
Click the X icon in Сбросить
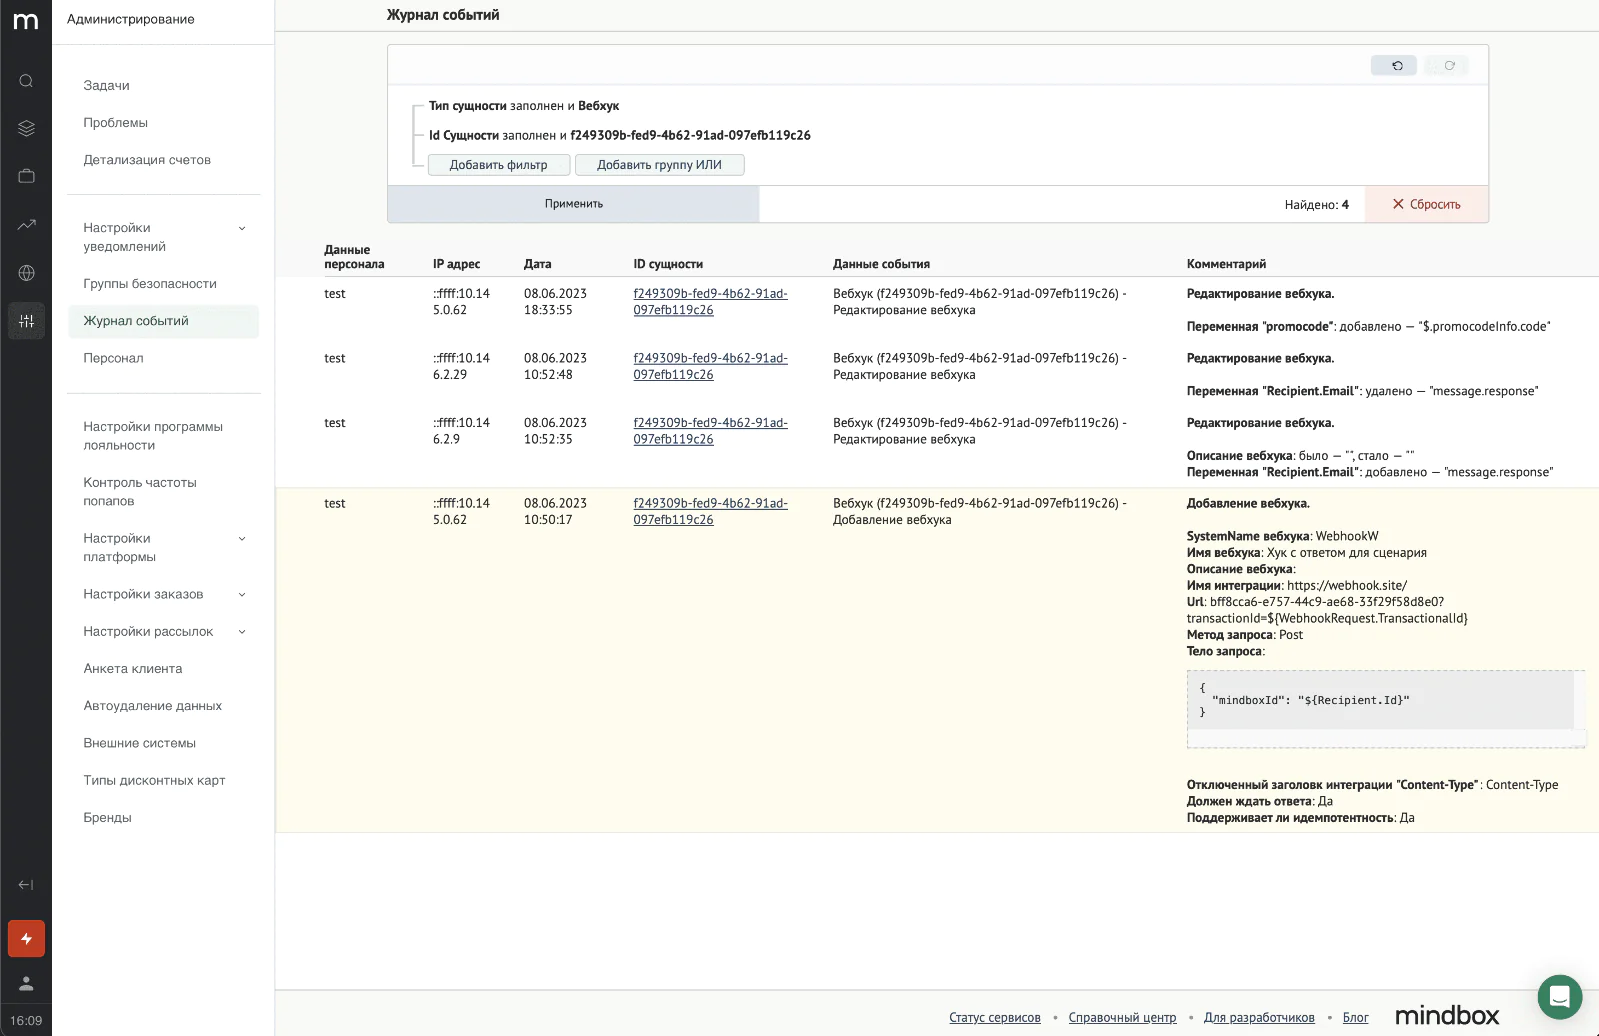coord(1398,204)
